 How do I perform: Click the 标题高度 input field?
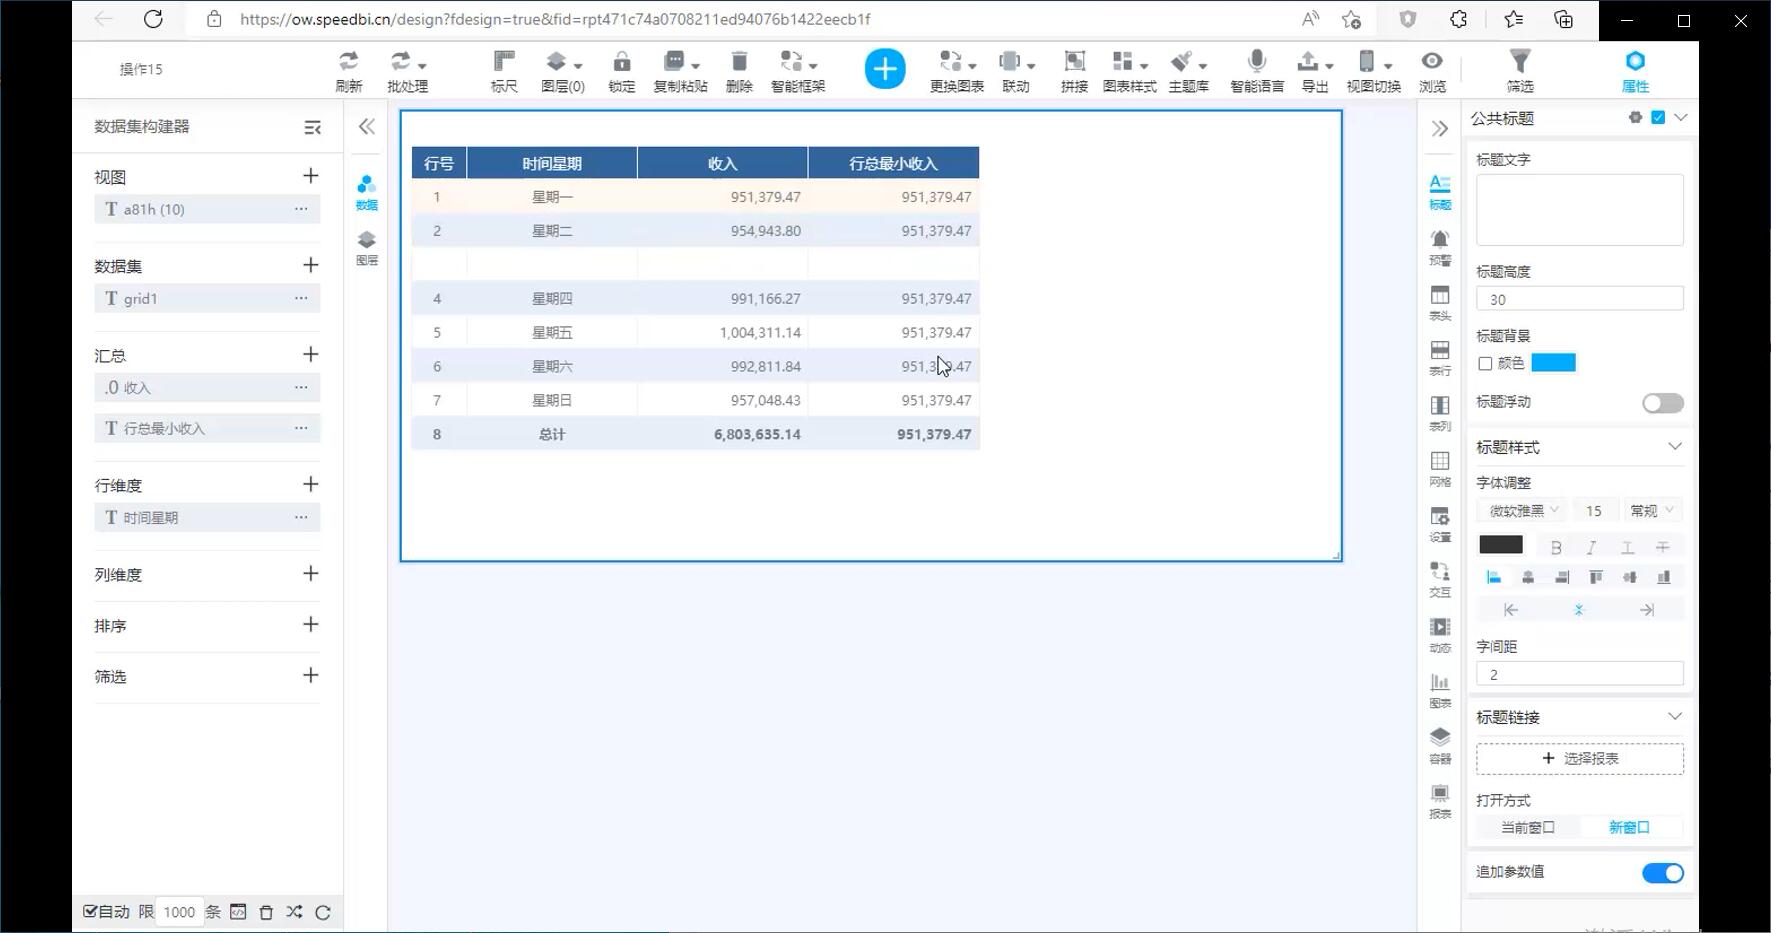pos(1579,299)
